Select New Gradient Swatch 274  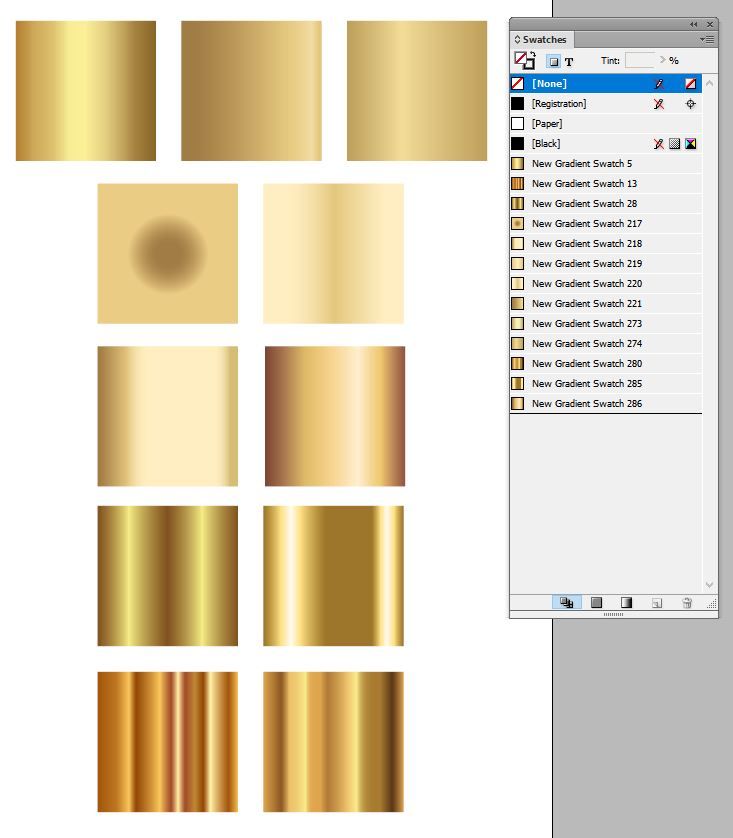point(606,343)
